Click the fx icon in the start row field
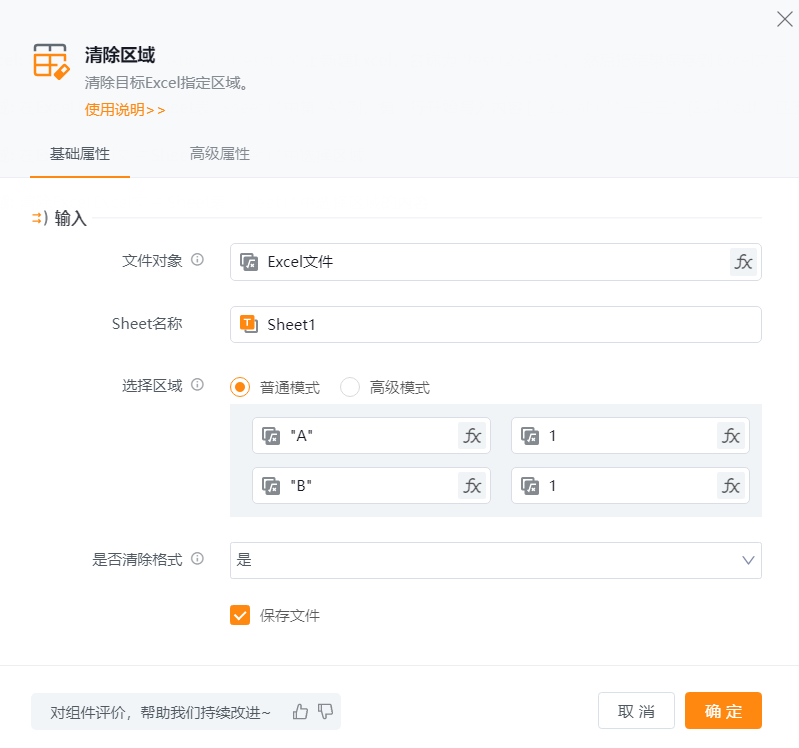The width and height of the screenshot is (799, 748). 731,435
